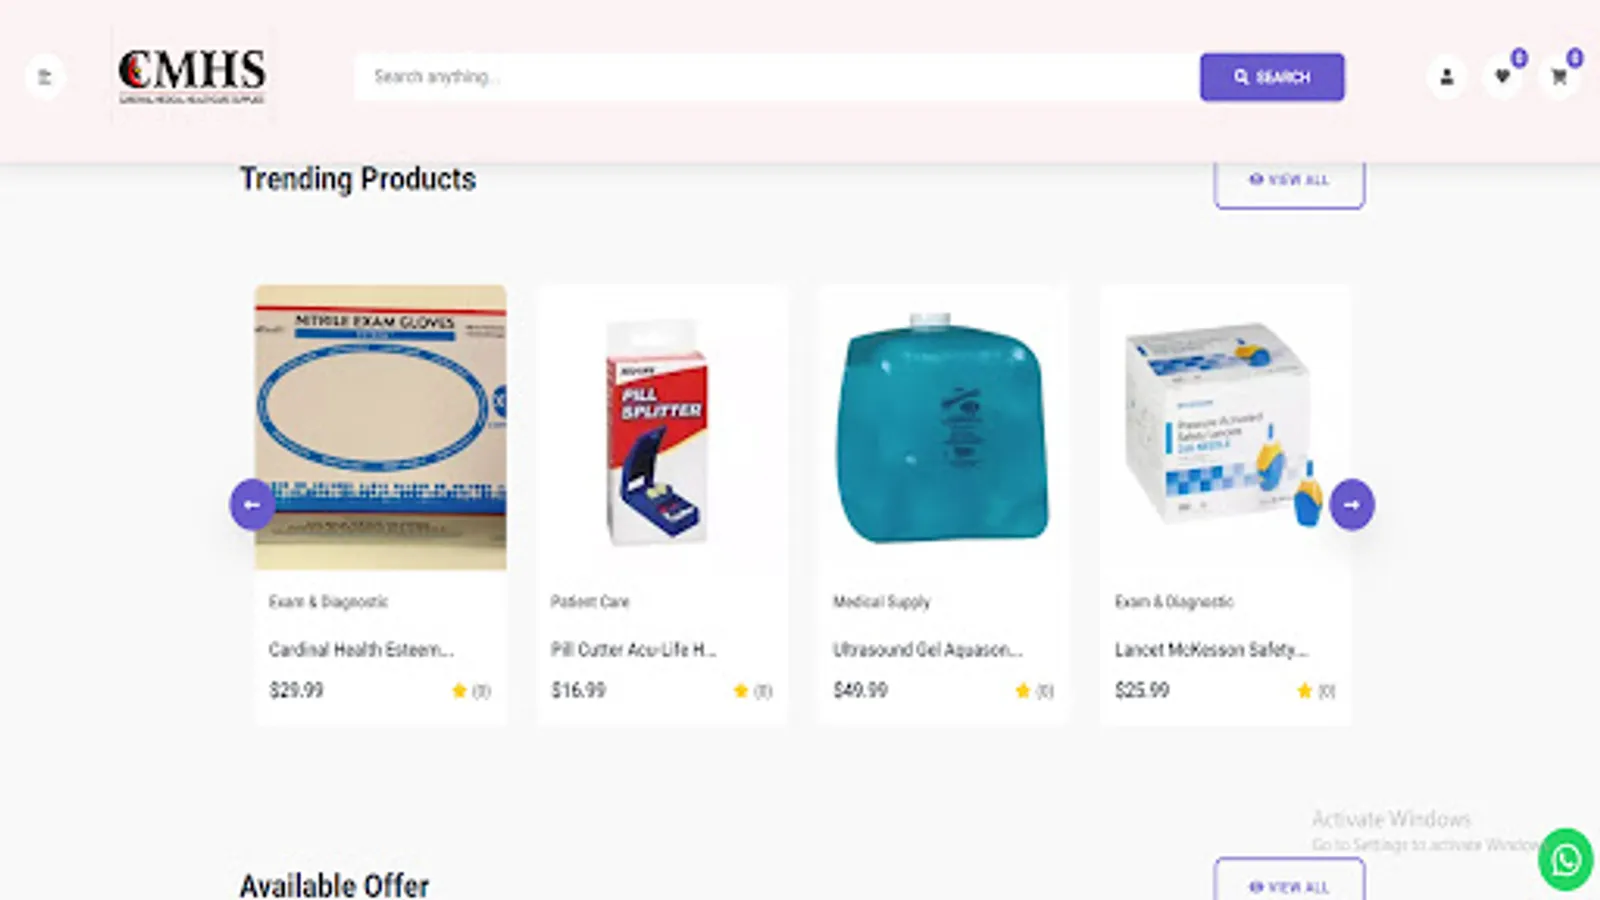The image size is (1600, 900).
Task: Open Pill Cutter Acu-Life title link
Action: tap(634, 650)
